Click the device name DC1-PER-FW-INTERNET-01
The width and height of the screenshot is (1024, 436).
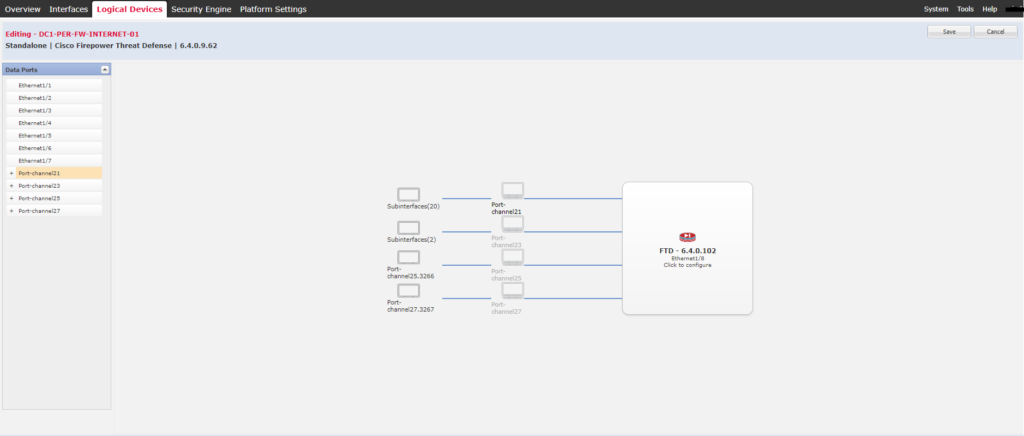89,34
